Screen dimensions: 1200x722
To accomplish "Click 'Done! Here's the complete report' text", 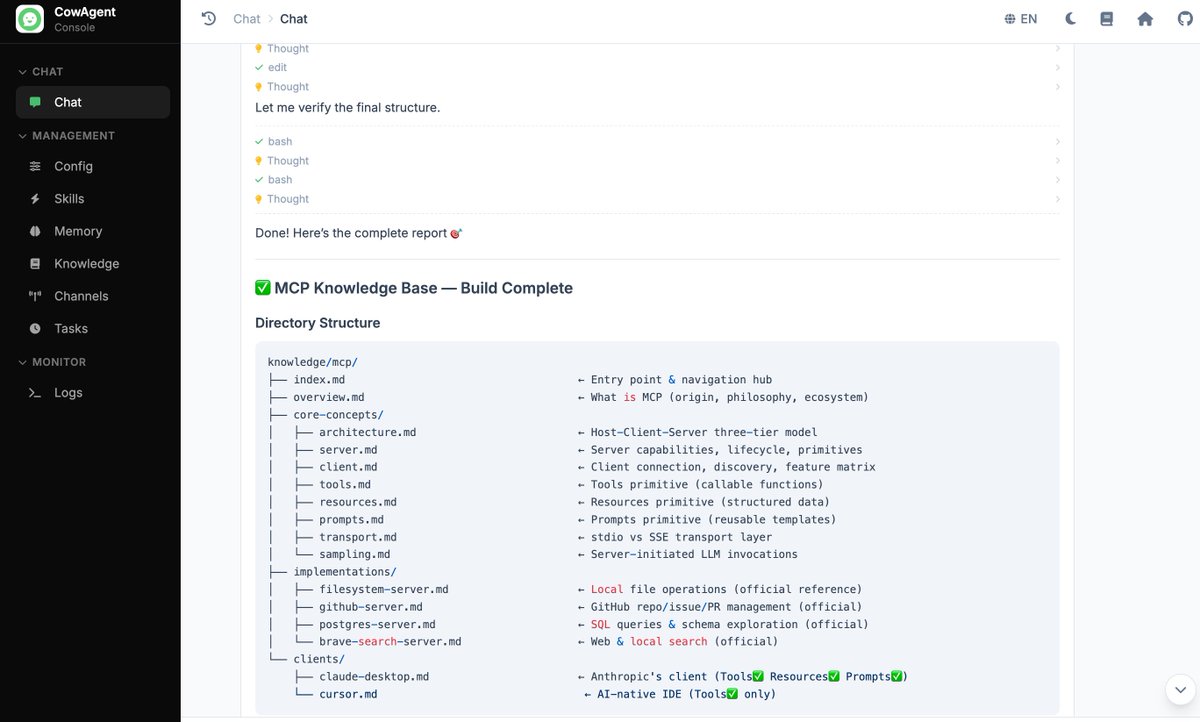I will click(351, 233).
